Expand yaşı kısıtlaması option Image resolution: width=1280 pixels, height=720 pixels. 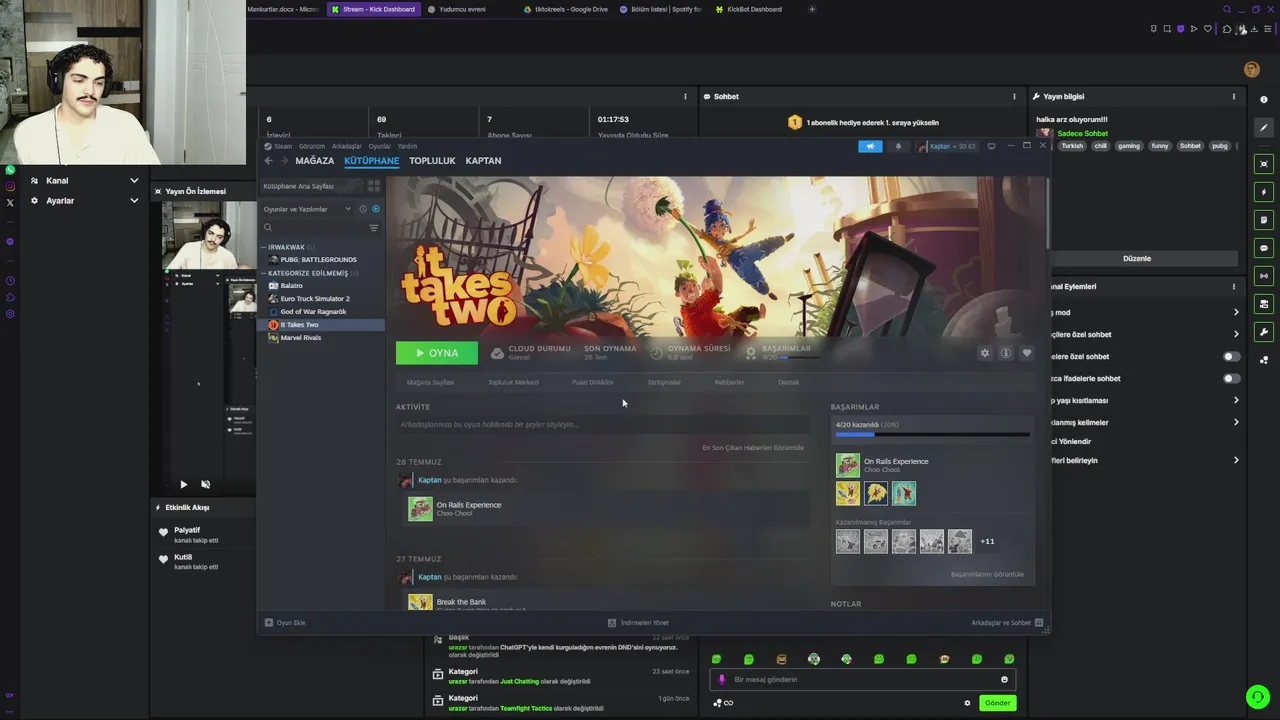coord(1236,401)
